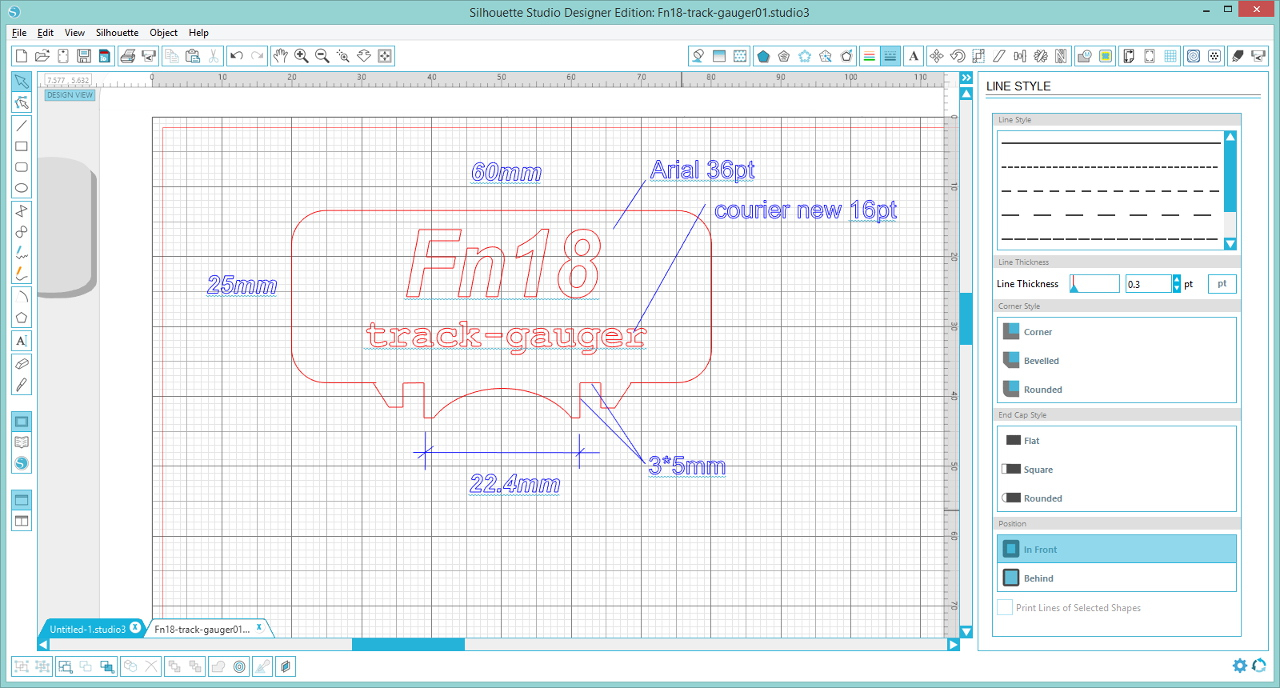Pick the Draw a Line tool
Viewport: 1280px width, 688px height.
click(21, 125)
